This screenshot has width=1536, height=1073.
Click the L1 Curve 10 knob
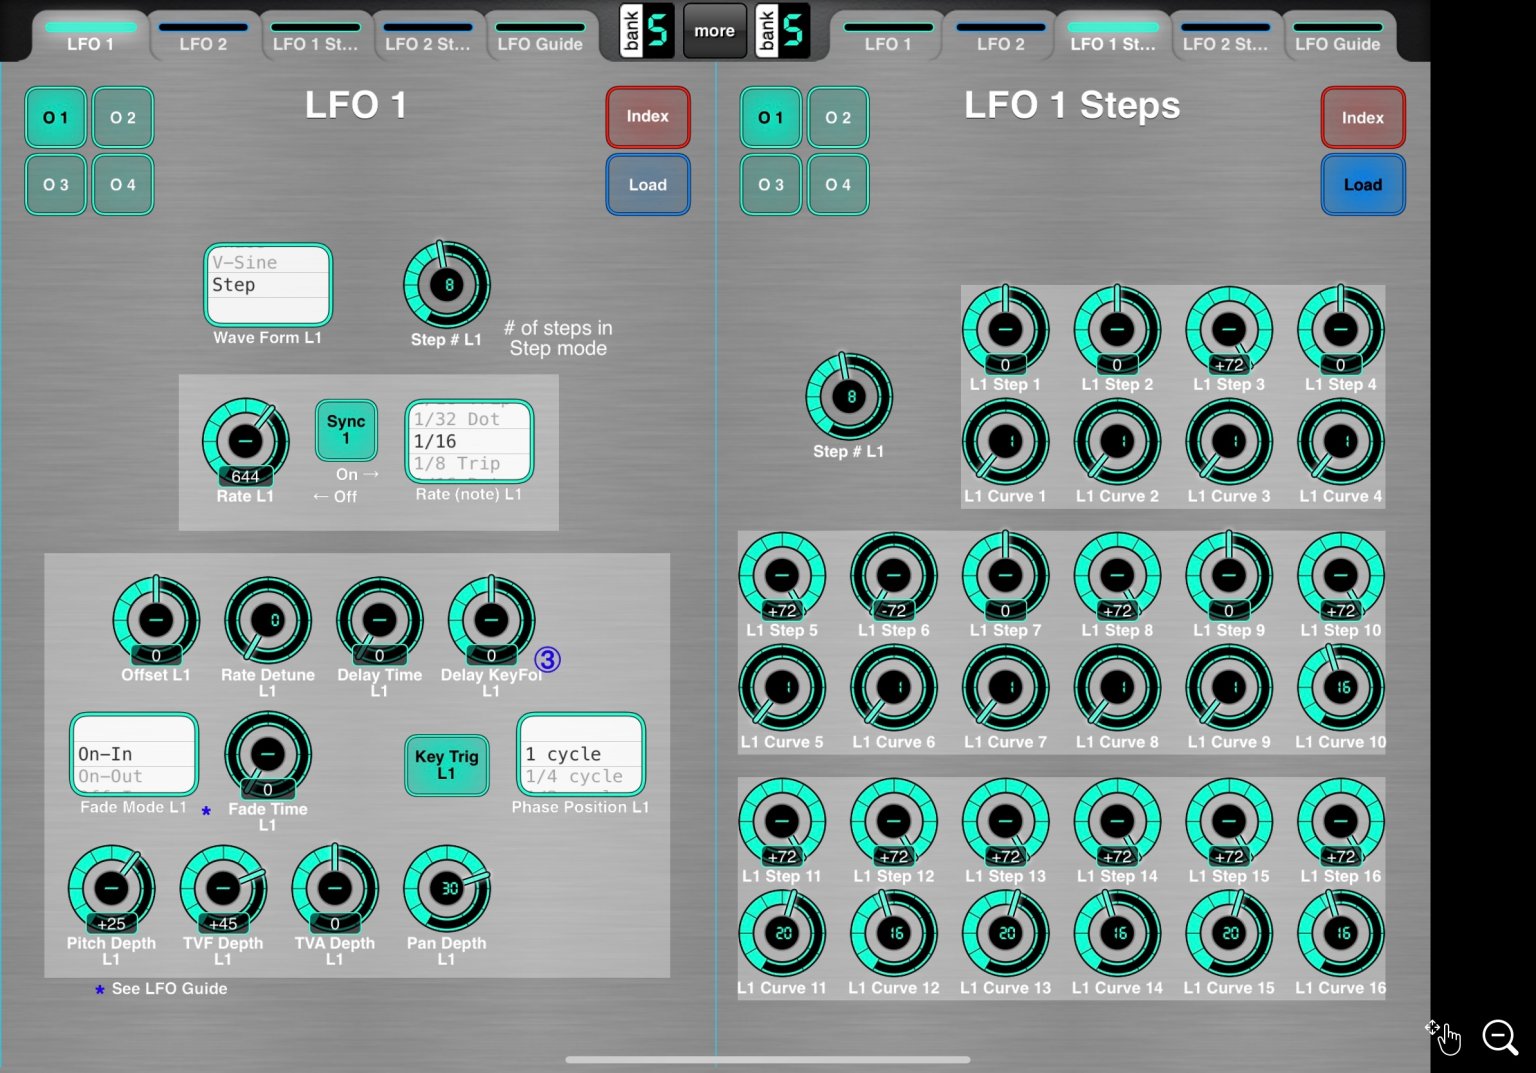(1341, 688)
